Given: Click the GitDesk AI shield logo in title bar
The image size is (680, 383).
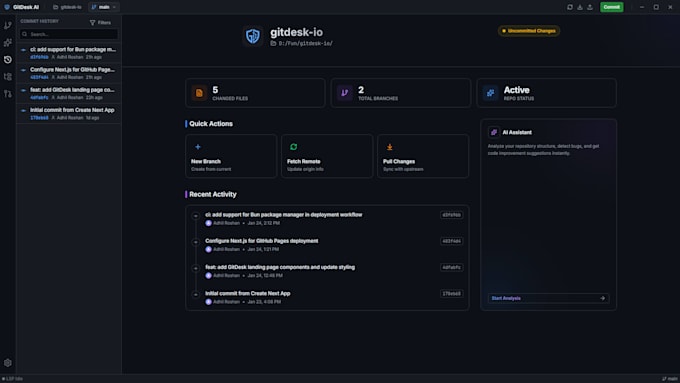Looking at the screenshot, I should [x=7, y=7].
